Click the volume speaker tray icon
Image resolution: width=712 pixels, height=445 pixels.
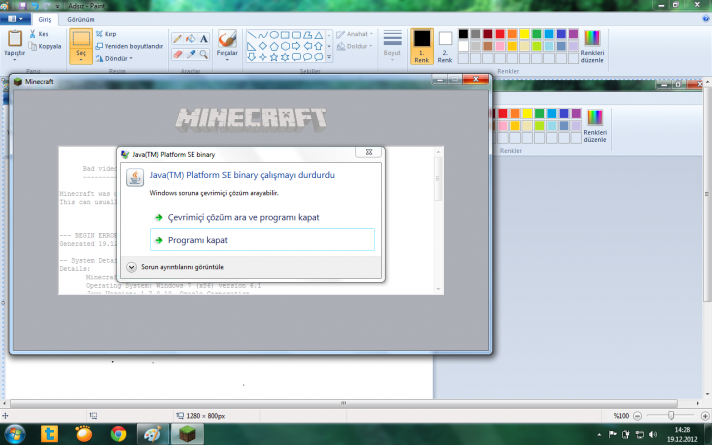(x=653, y=435)
